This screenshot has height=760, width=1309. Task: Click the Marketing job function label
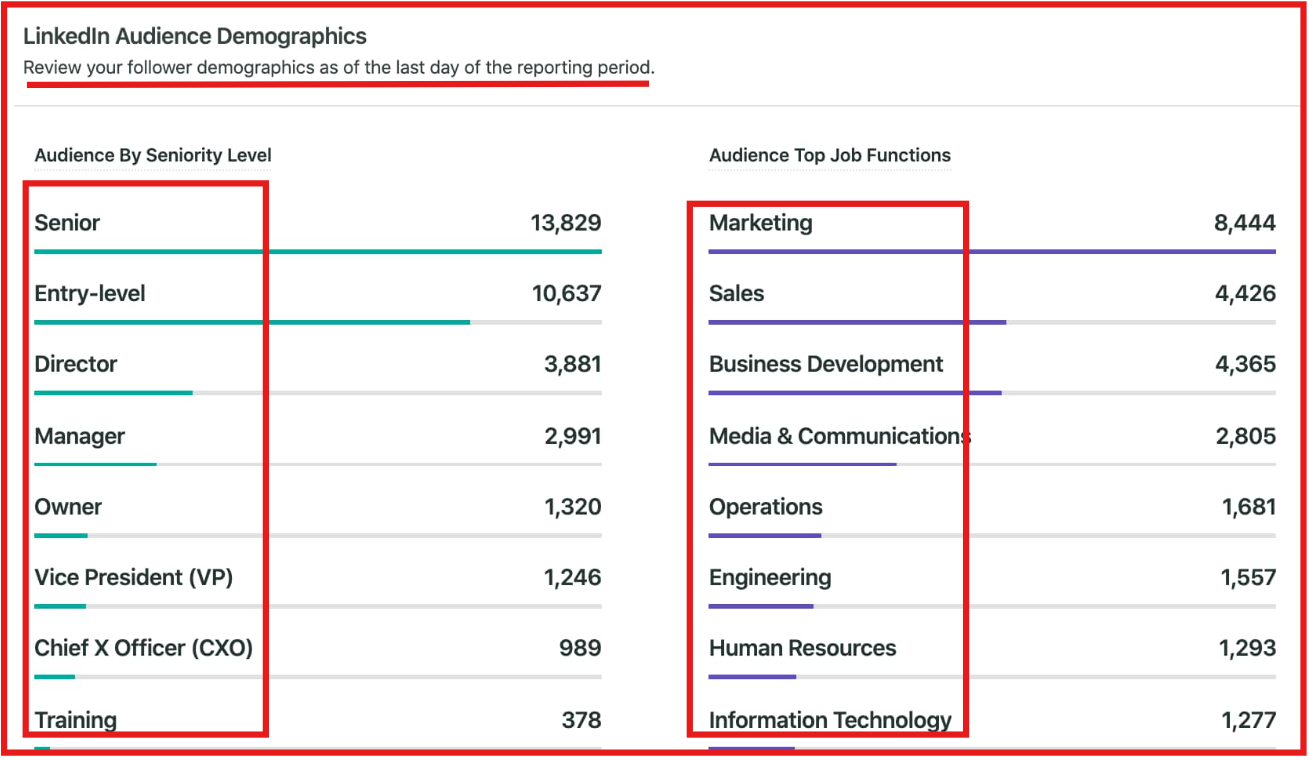point(761,223)
